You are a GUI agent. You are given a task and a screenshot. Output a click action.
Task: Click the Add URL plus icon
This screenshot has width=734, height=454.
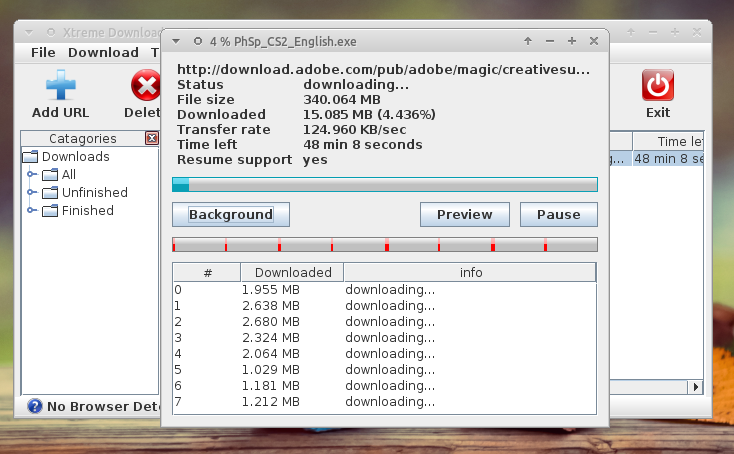pyautogui.click(x=60, y=85)
